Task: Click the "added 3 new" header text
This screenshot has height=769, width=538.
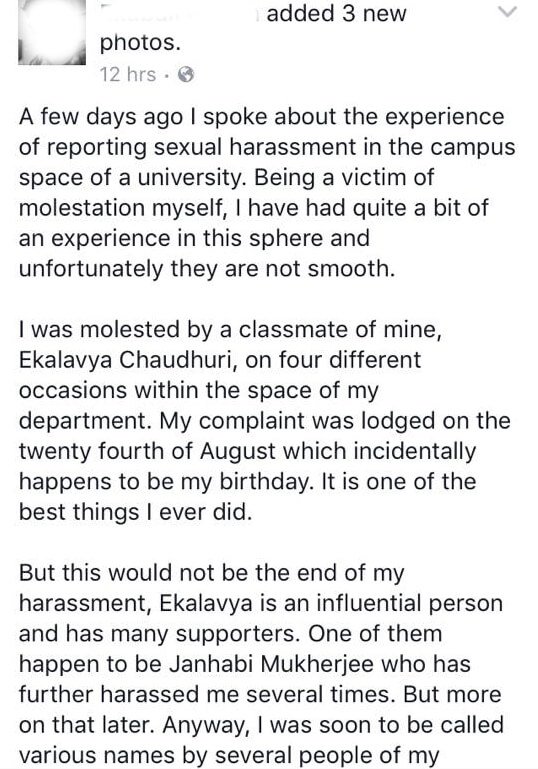Action: (336, 13)
